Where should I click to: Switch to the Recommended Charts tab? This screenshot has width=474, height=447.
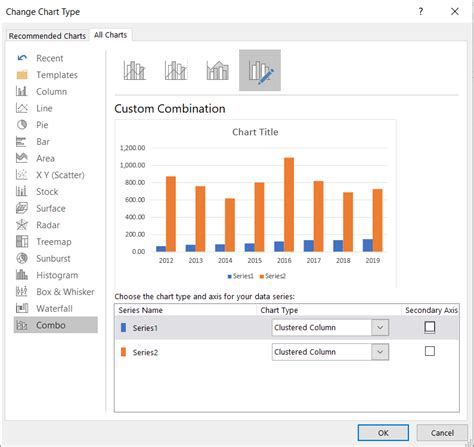pos(47,36)
